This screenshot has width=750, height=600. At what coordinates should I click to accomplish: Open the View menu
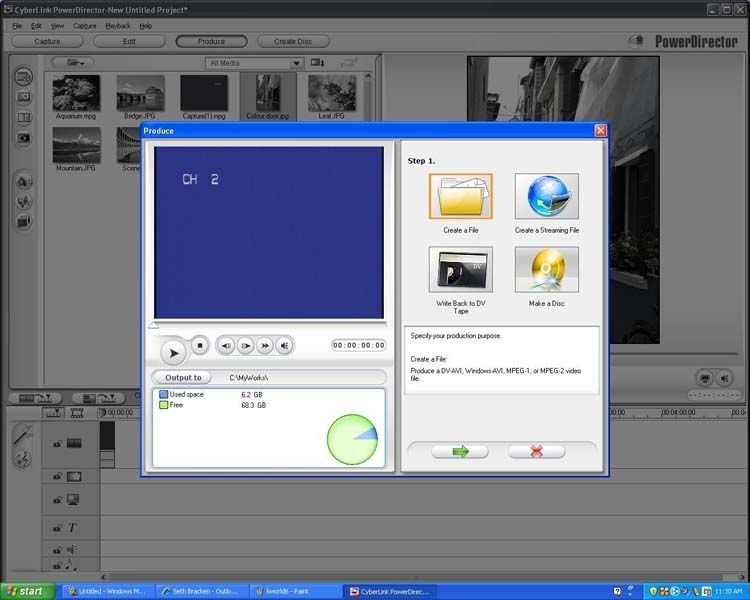click(57, 26)
